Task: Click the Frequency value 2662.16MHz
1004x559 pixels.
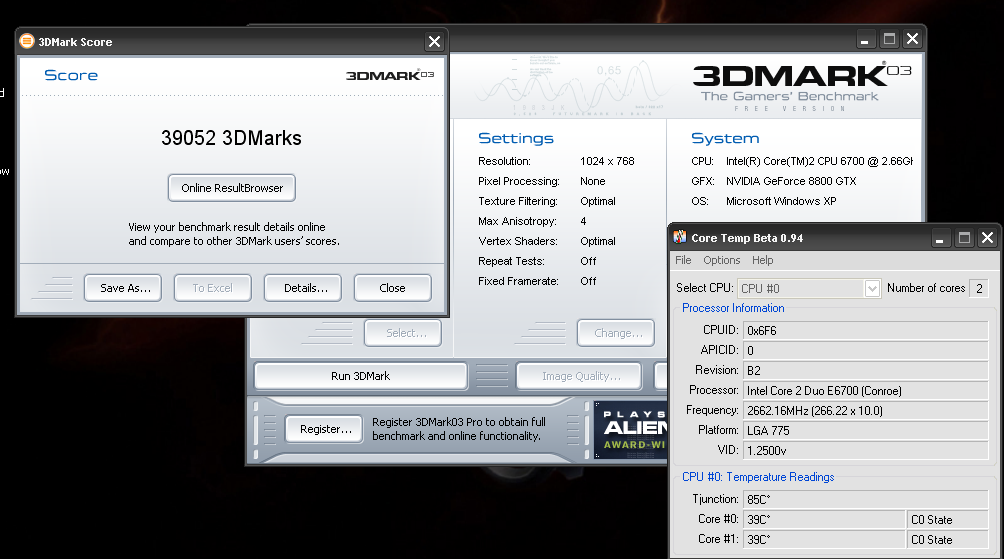Action: click(x=866, y=410)
